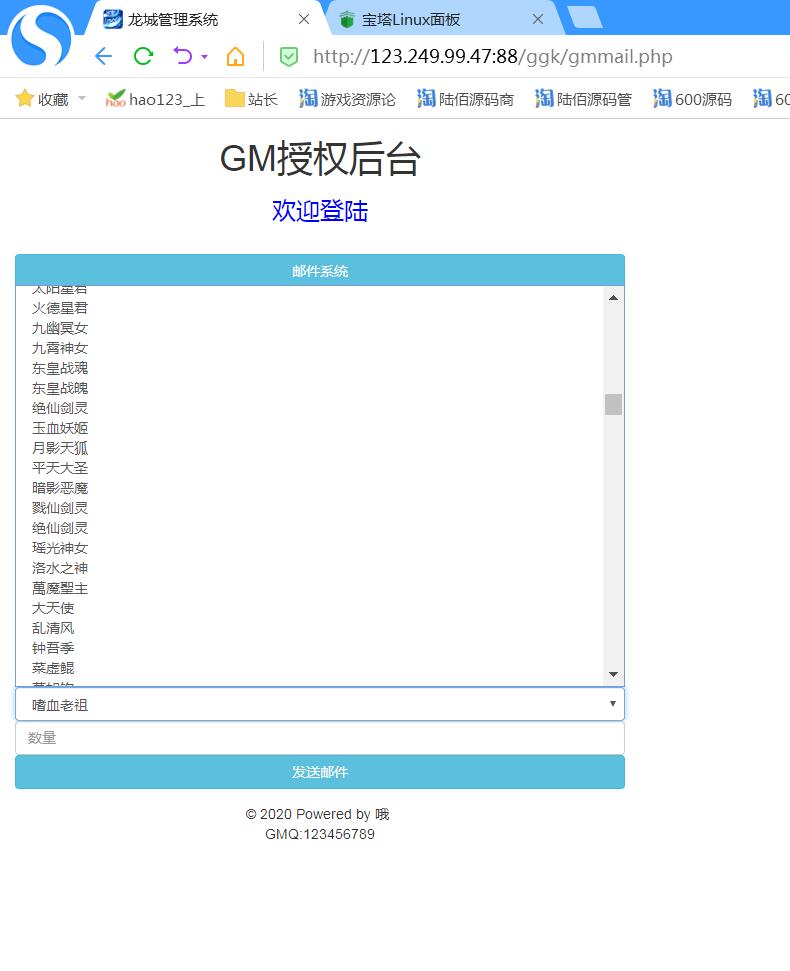Select 月影天狐 in the list
This screenshot has height=971, width=790.
(x=60, y=448)
